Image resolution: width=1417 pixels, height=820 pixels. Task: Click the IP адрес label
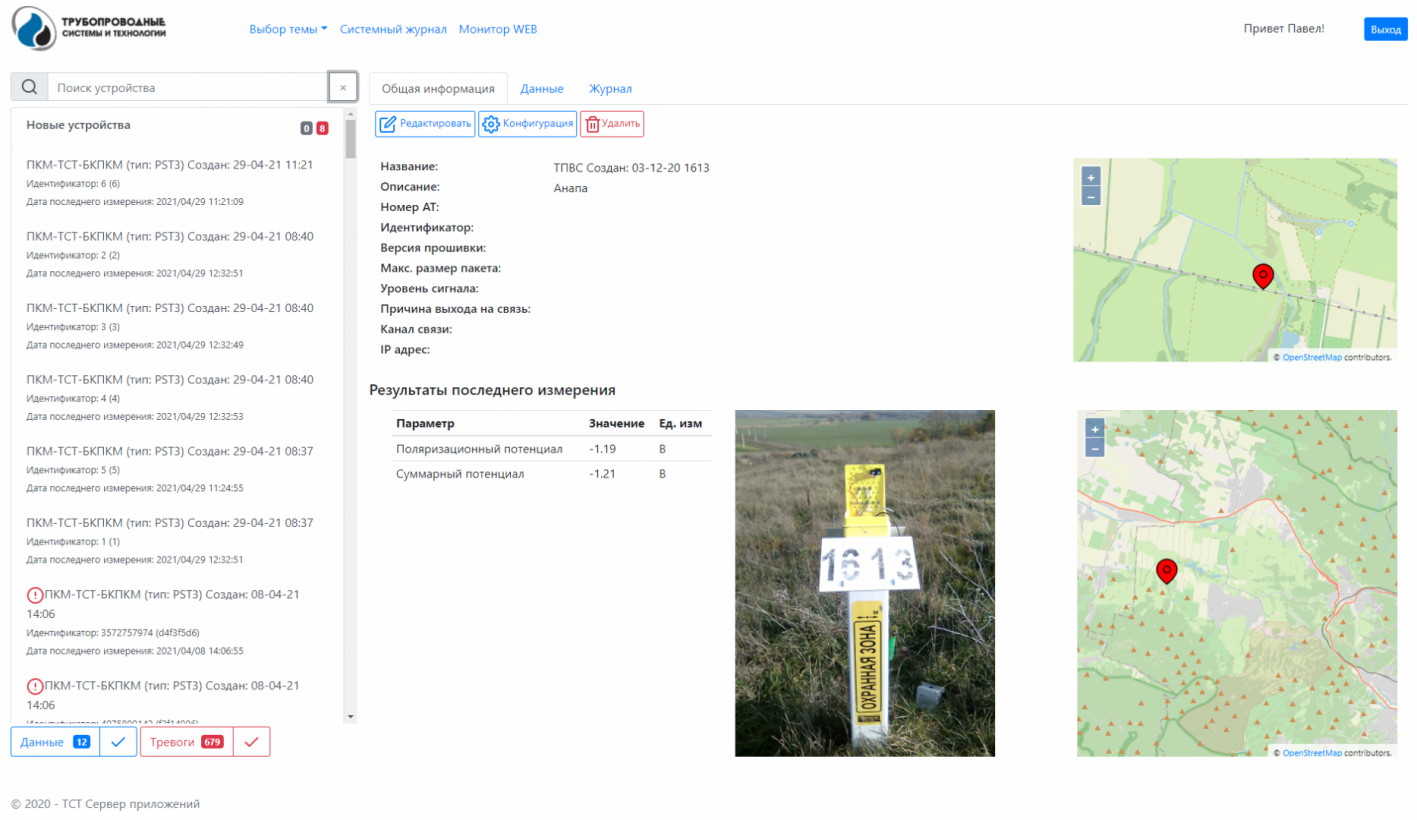405,350
